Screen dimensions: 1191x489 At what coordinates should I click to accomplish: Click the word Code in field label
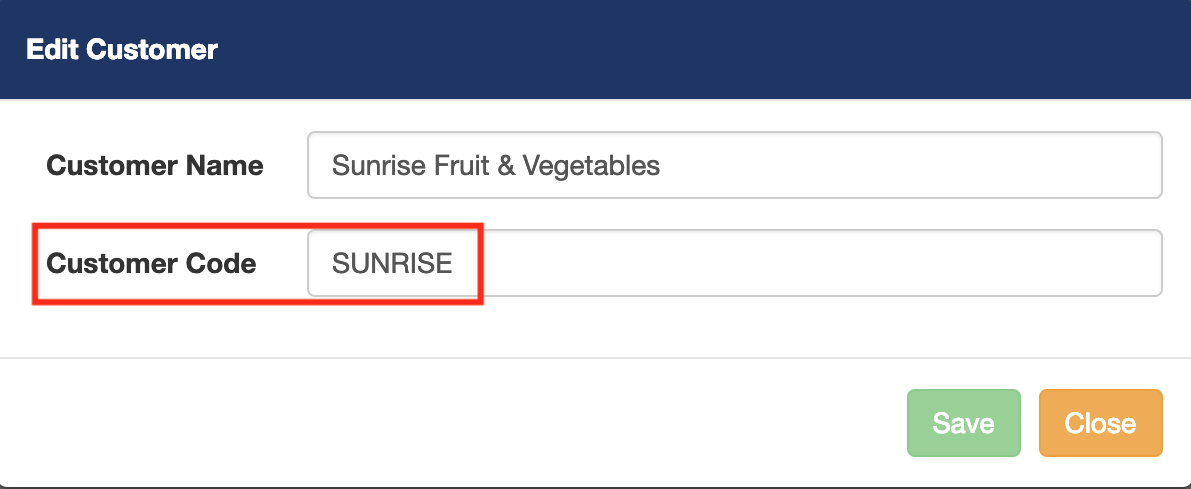pyautogui.click(x=220, y=263)
